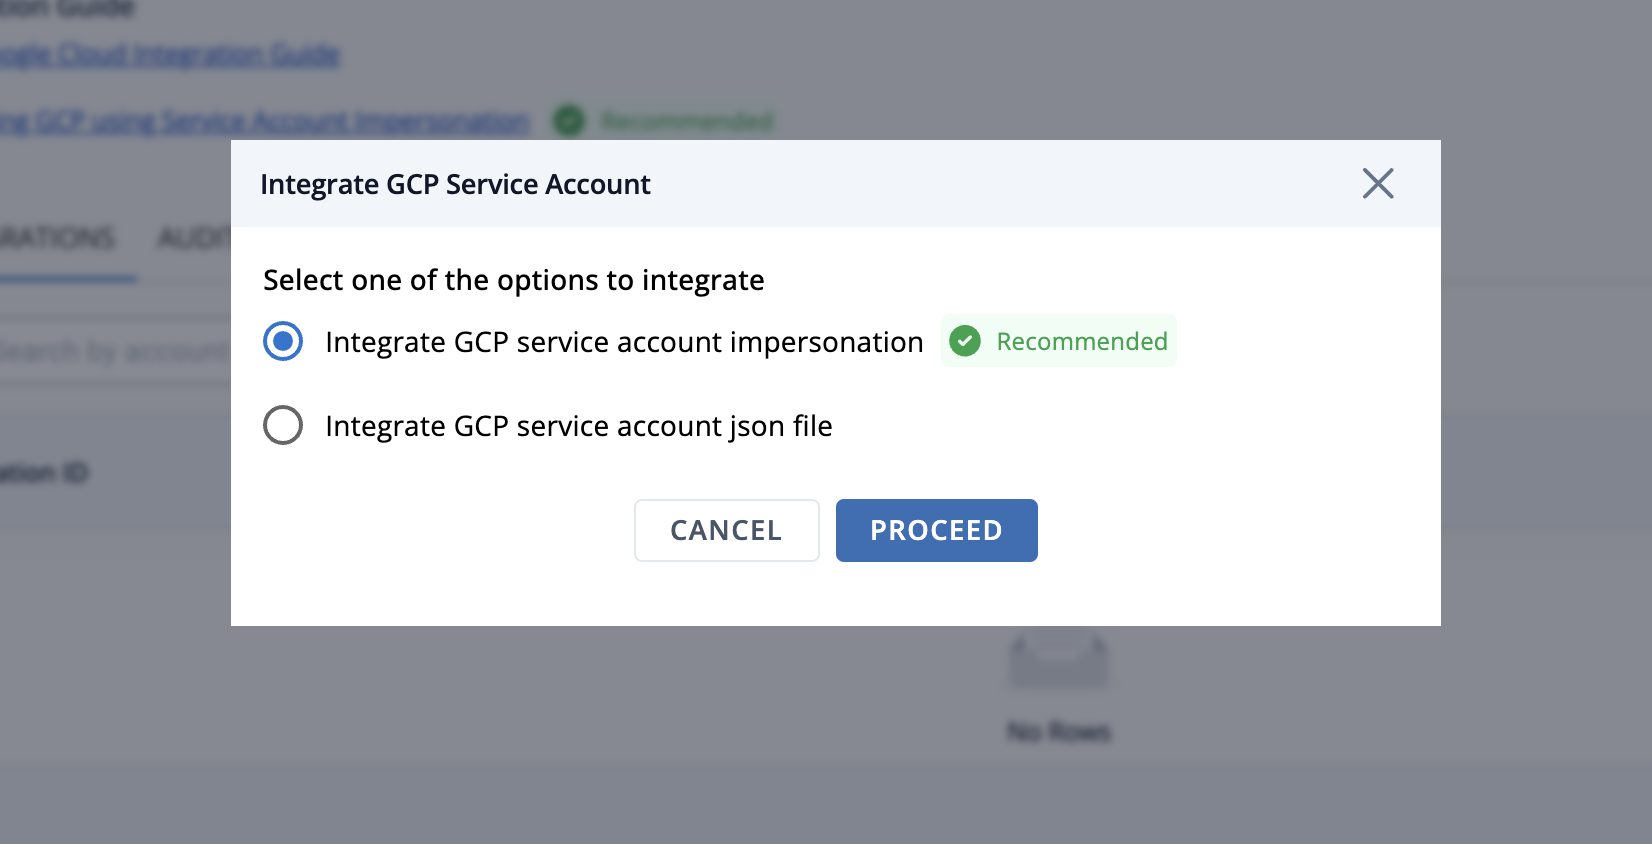
Task: Click 'Integrate GCP service account impersonation' label
Action: tap(624, 342)
